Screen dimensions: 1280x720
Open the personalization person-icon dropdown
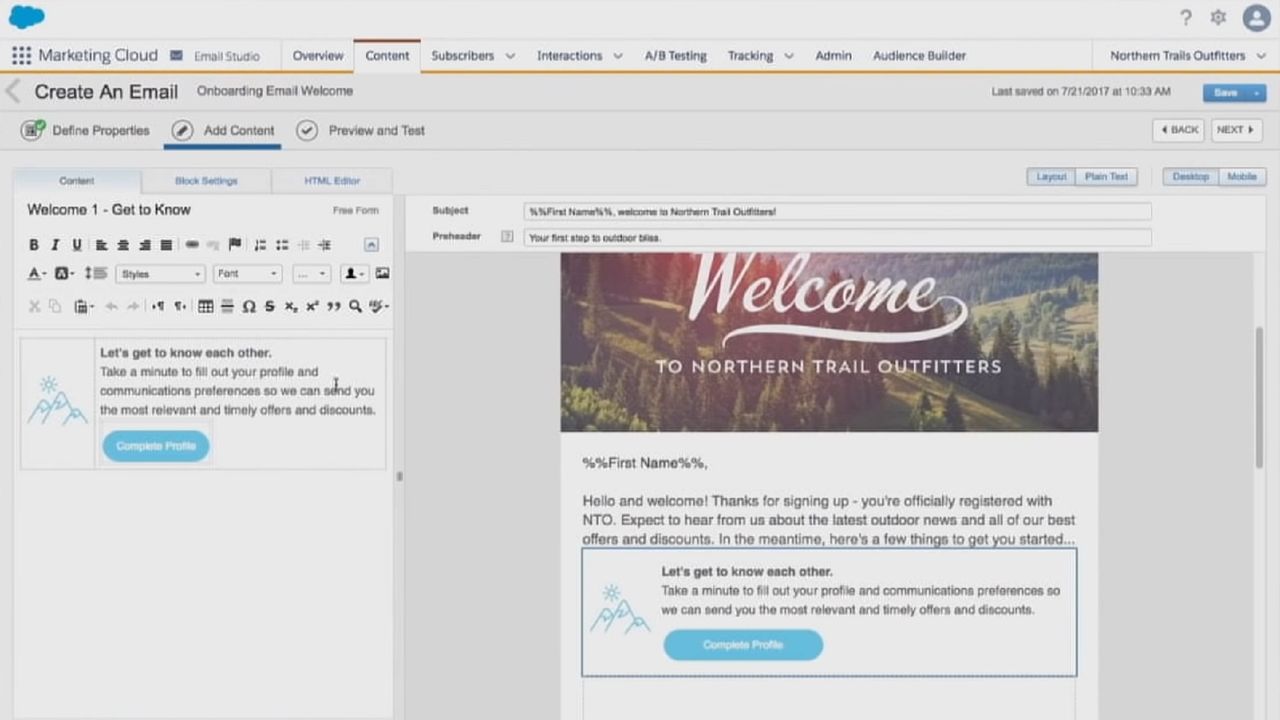click(x=354, y=274)
